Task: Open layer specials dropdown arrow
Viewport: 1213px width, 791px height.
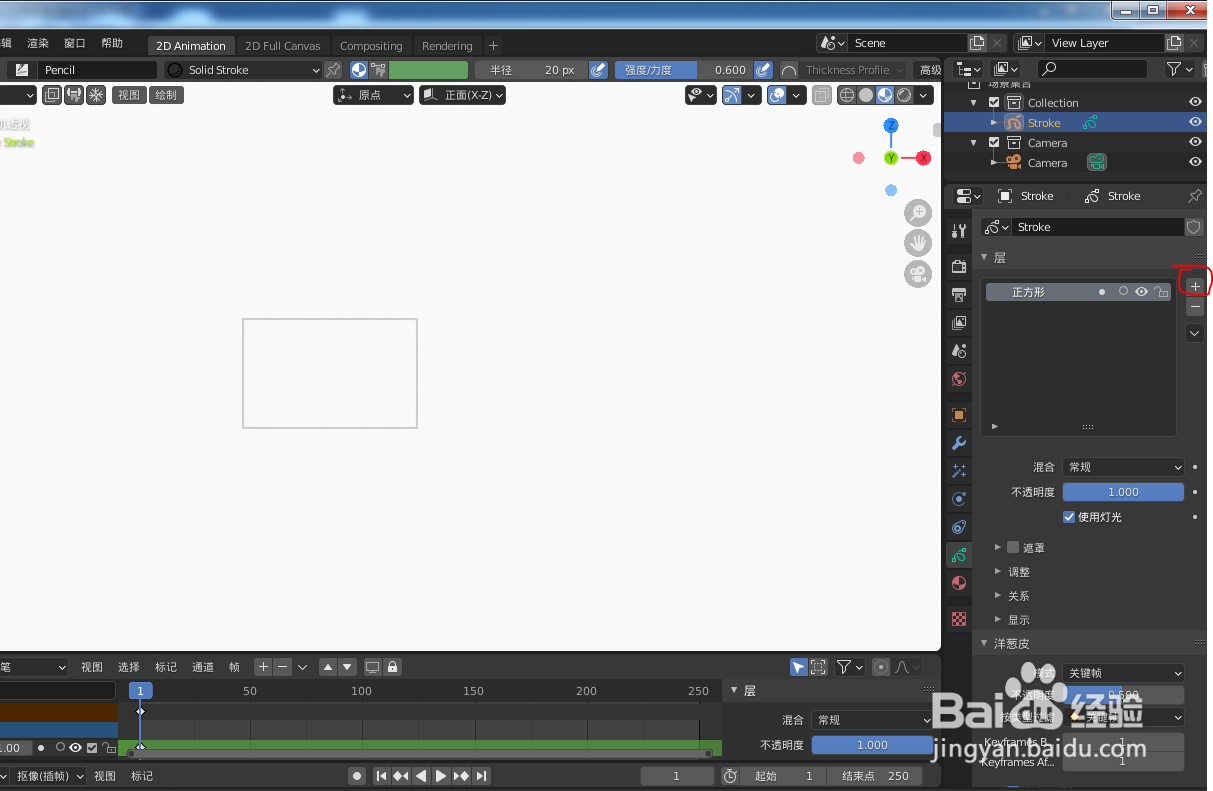Action: click(x=1195, y=333)
